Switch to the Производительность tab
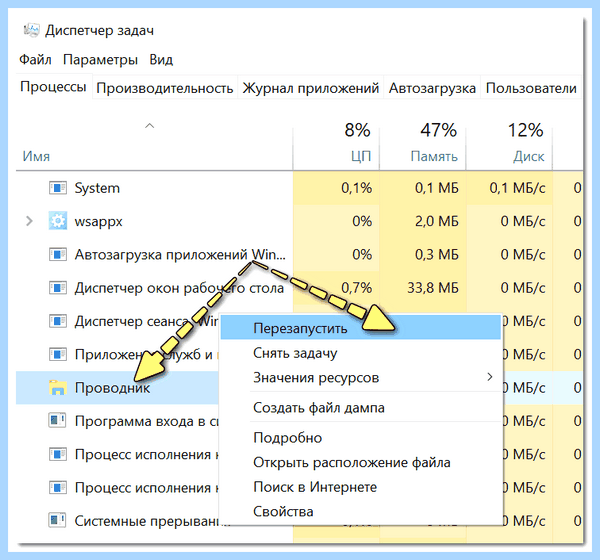The image size is (600, 560). click(x=165, y=88)
